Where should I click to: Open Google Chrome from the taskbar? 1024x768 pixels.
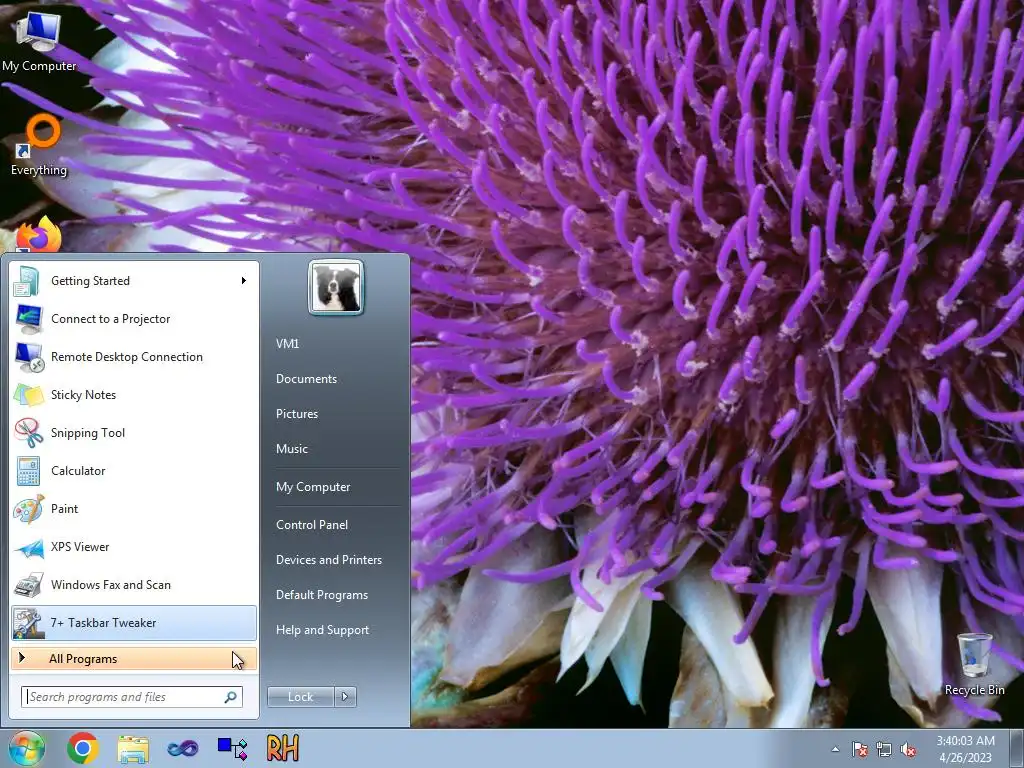(83, 748)
